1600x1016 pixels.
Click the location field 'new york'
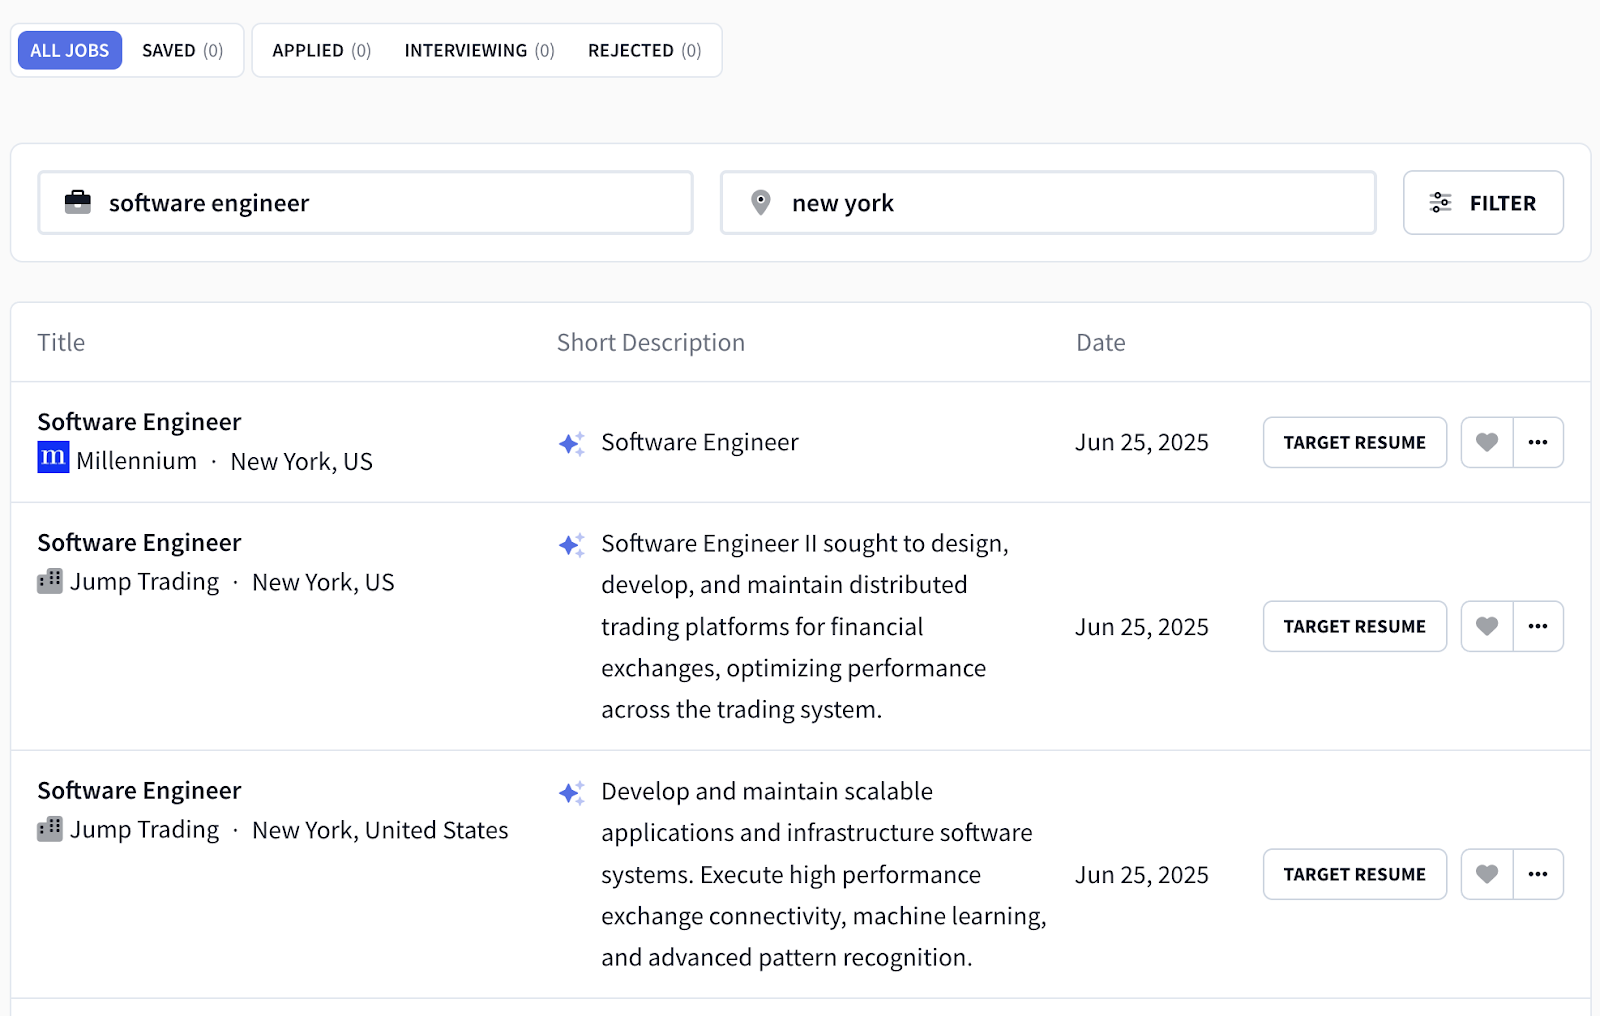click(x=1048, y=203)
